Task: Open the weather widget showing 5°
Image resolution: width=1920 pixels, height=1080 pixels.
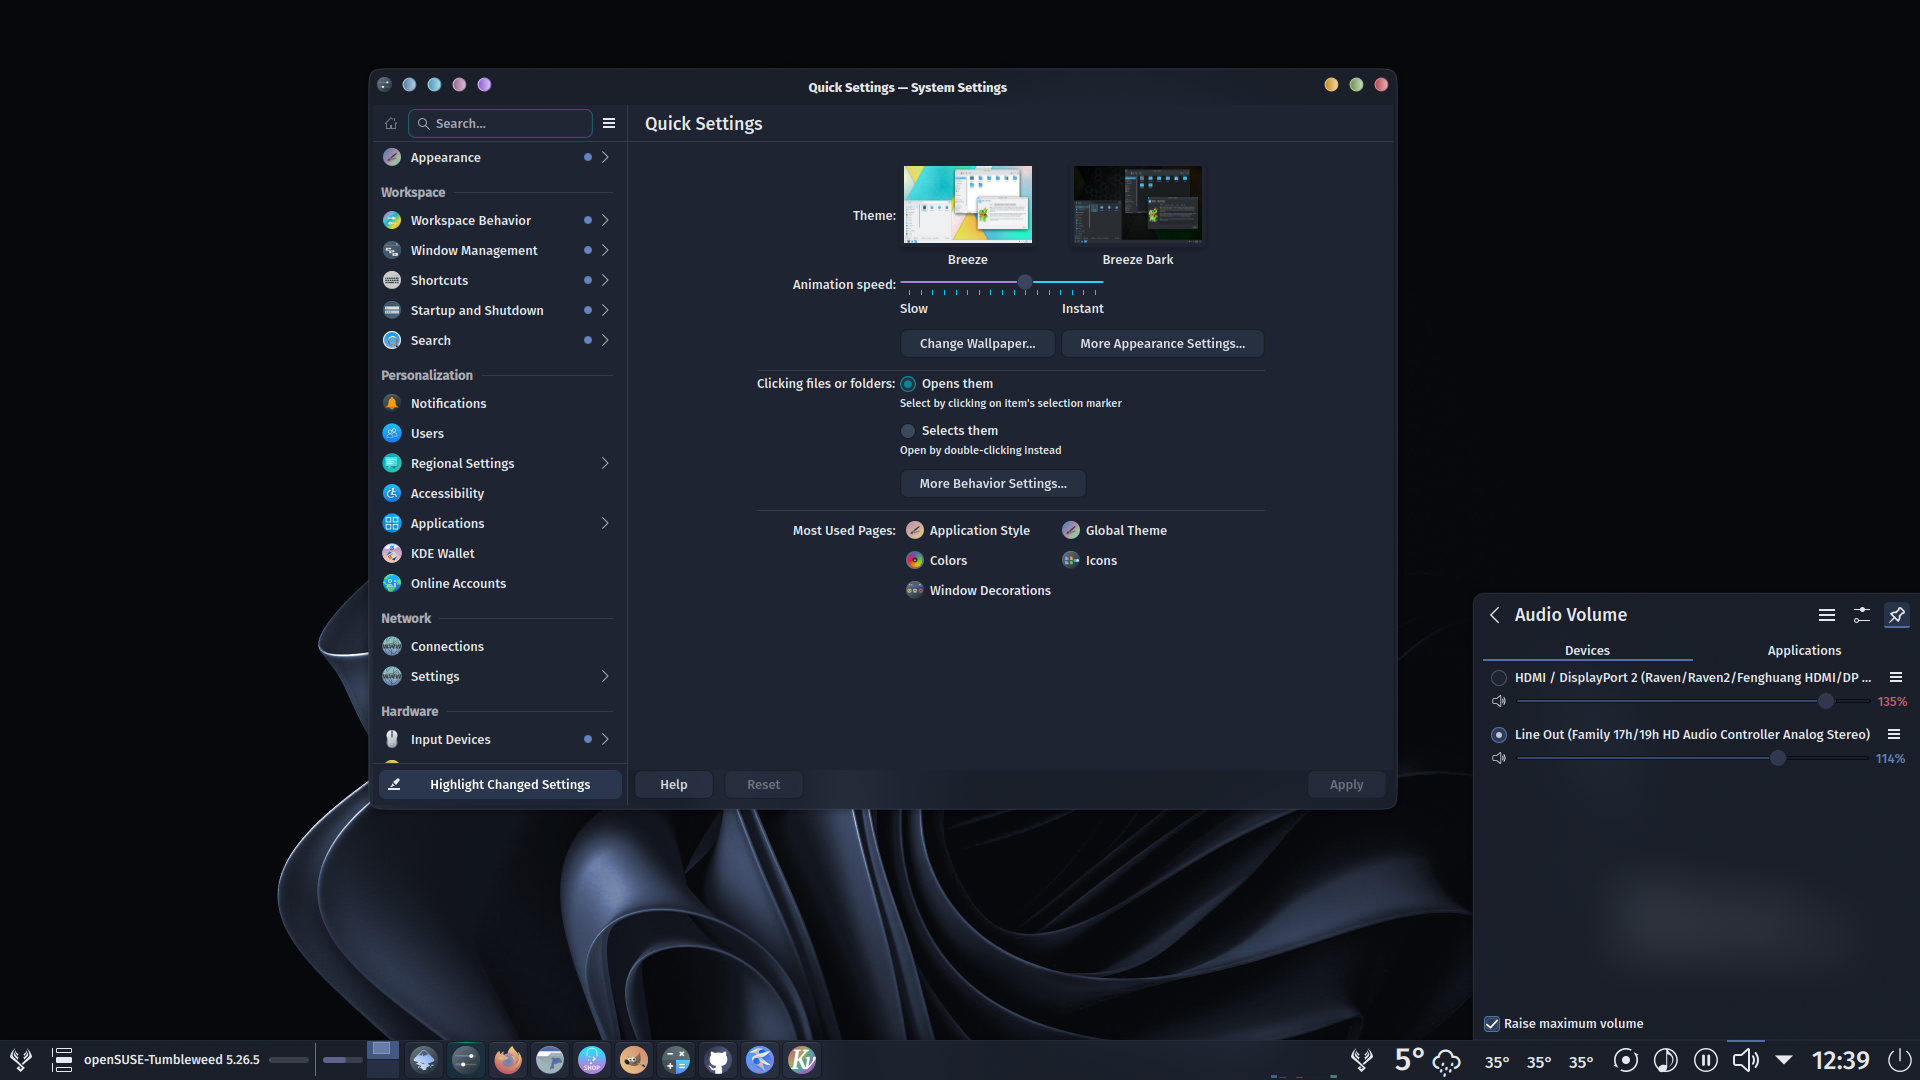Action: point(1427,1060)
